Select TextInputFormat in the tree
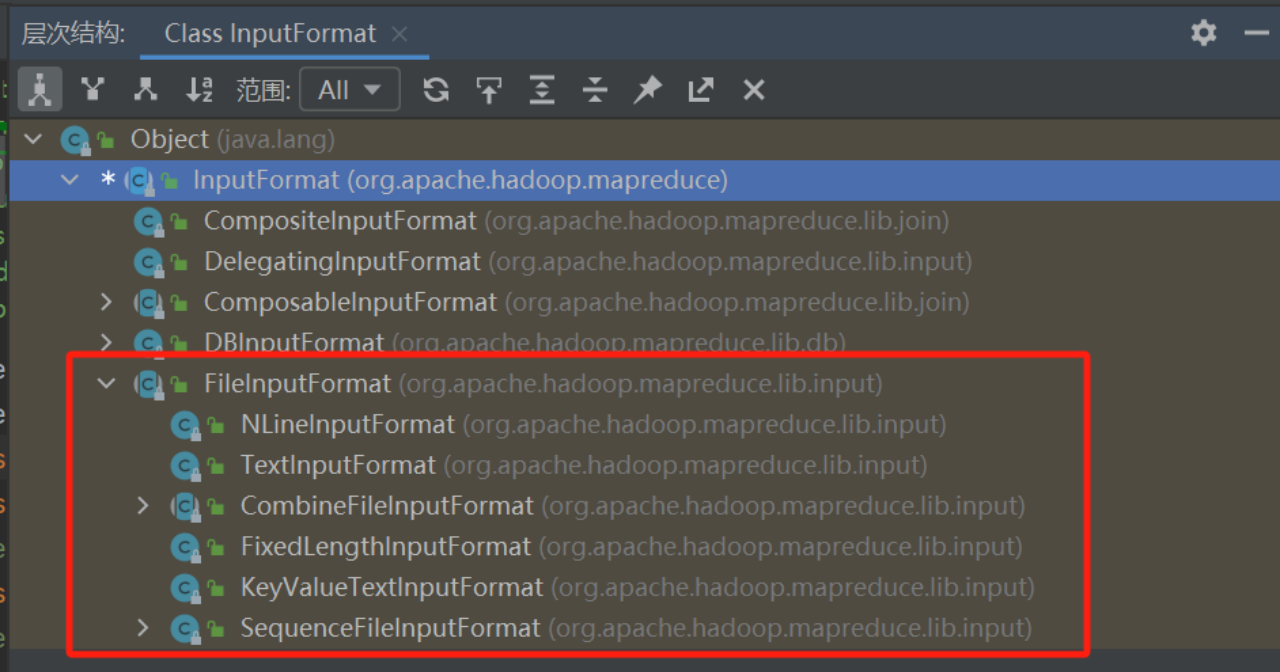The height and width of the screenshot is (672, 1280). (338, 465)
